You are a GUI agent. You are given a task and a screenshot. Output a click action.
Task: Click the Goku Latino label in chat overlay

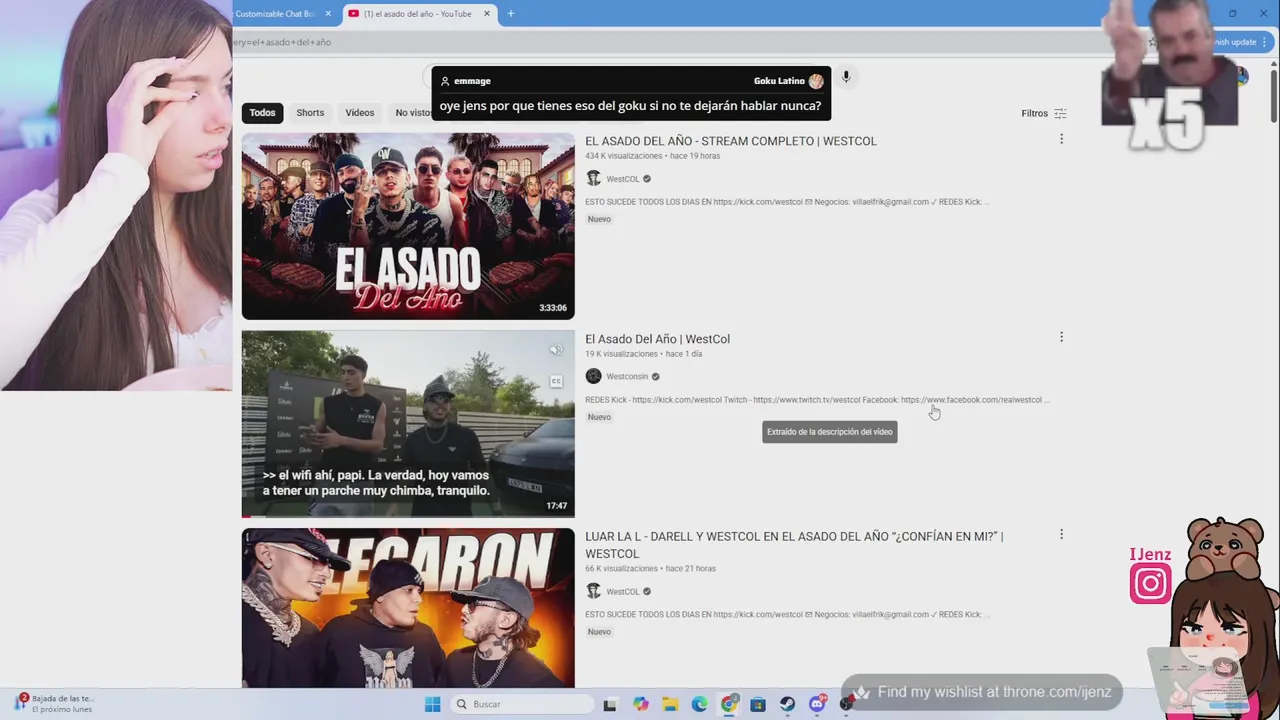(x=779, y=81)
